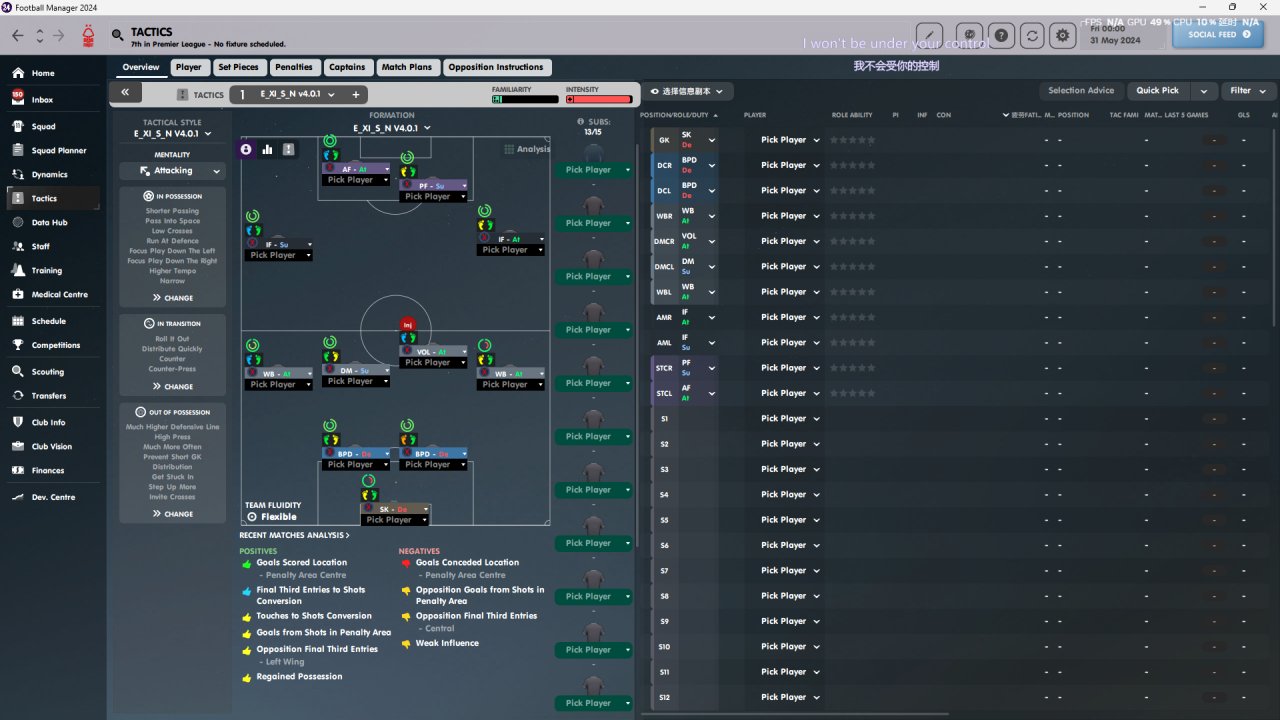This screenshot has height=720, width=1280.
Task: Click the Inj marker in the centre circle
Action: coord(407,325)
